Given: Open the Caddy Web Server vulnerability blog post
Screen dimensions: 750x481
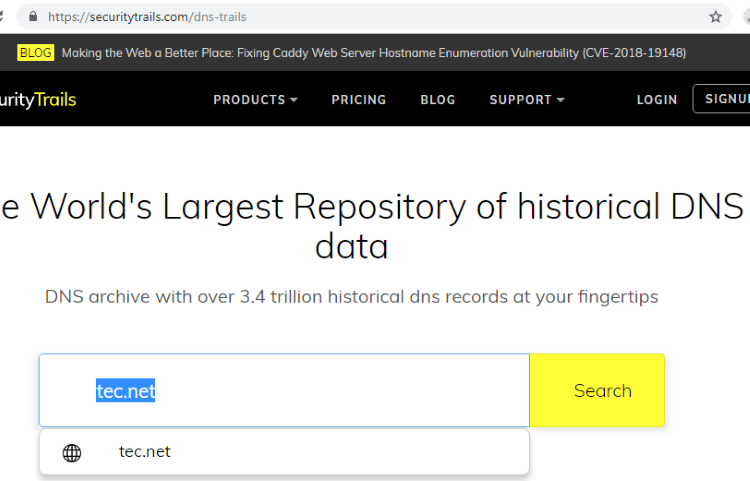Looking at the screenshot, I should 374,53.
